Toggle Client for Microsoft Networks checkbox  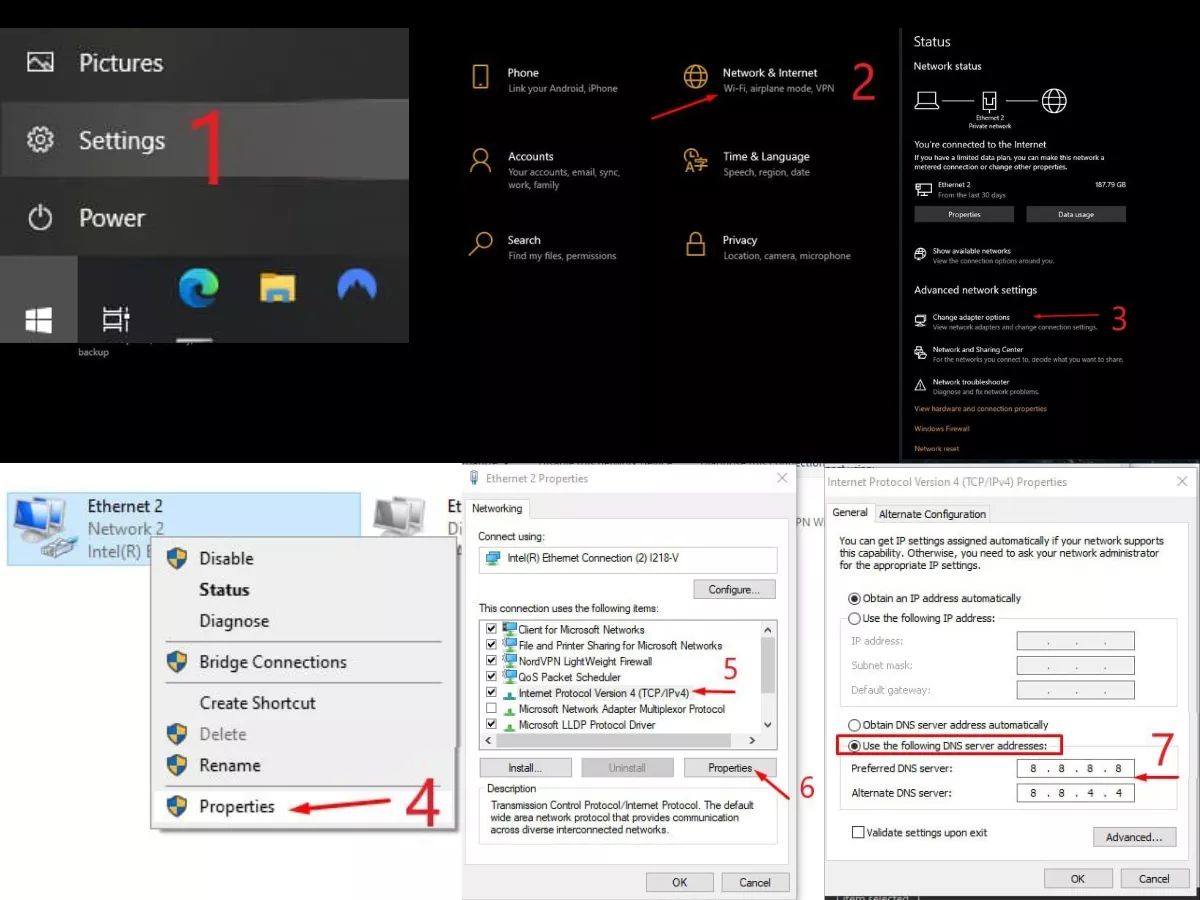point(490,629)
